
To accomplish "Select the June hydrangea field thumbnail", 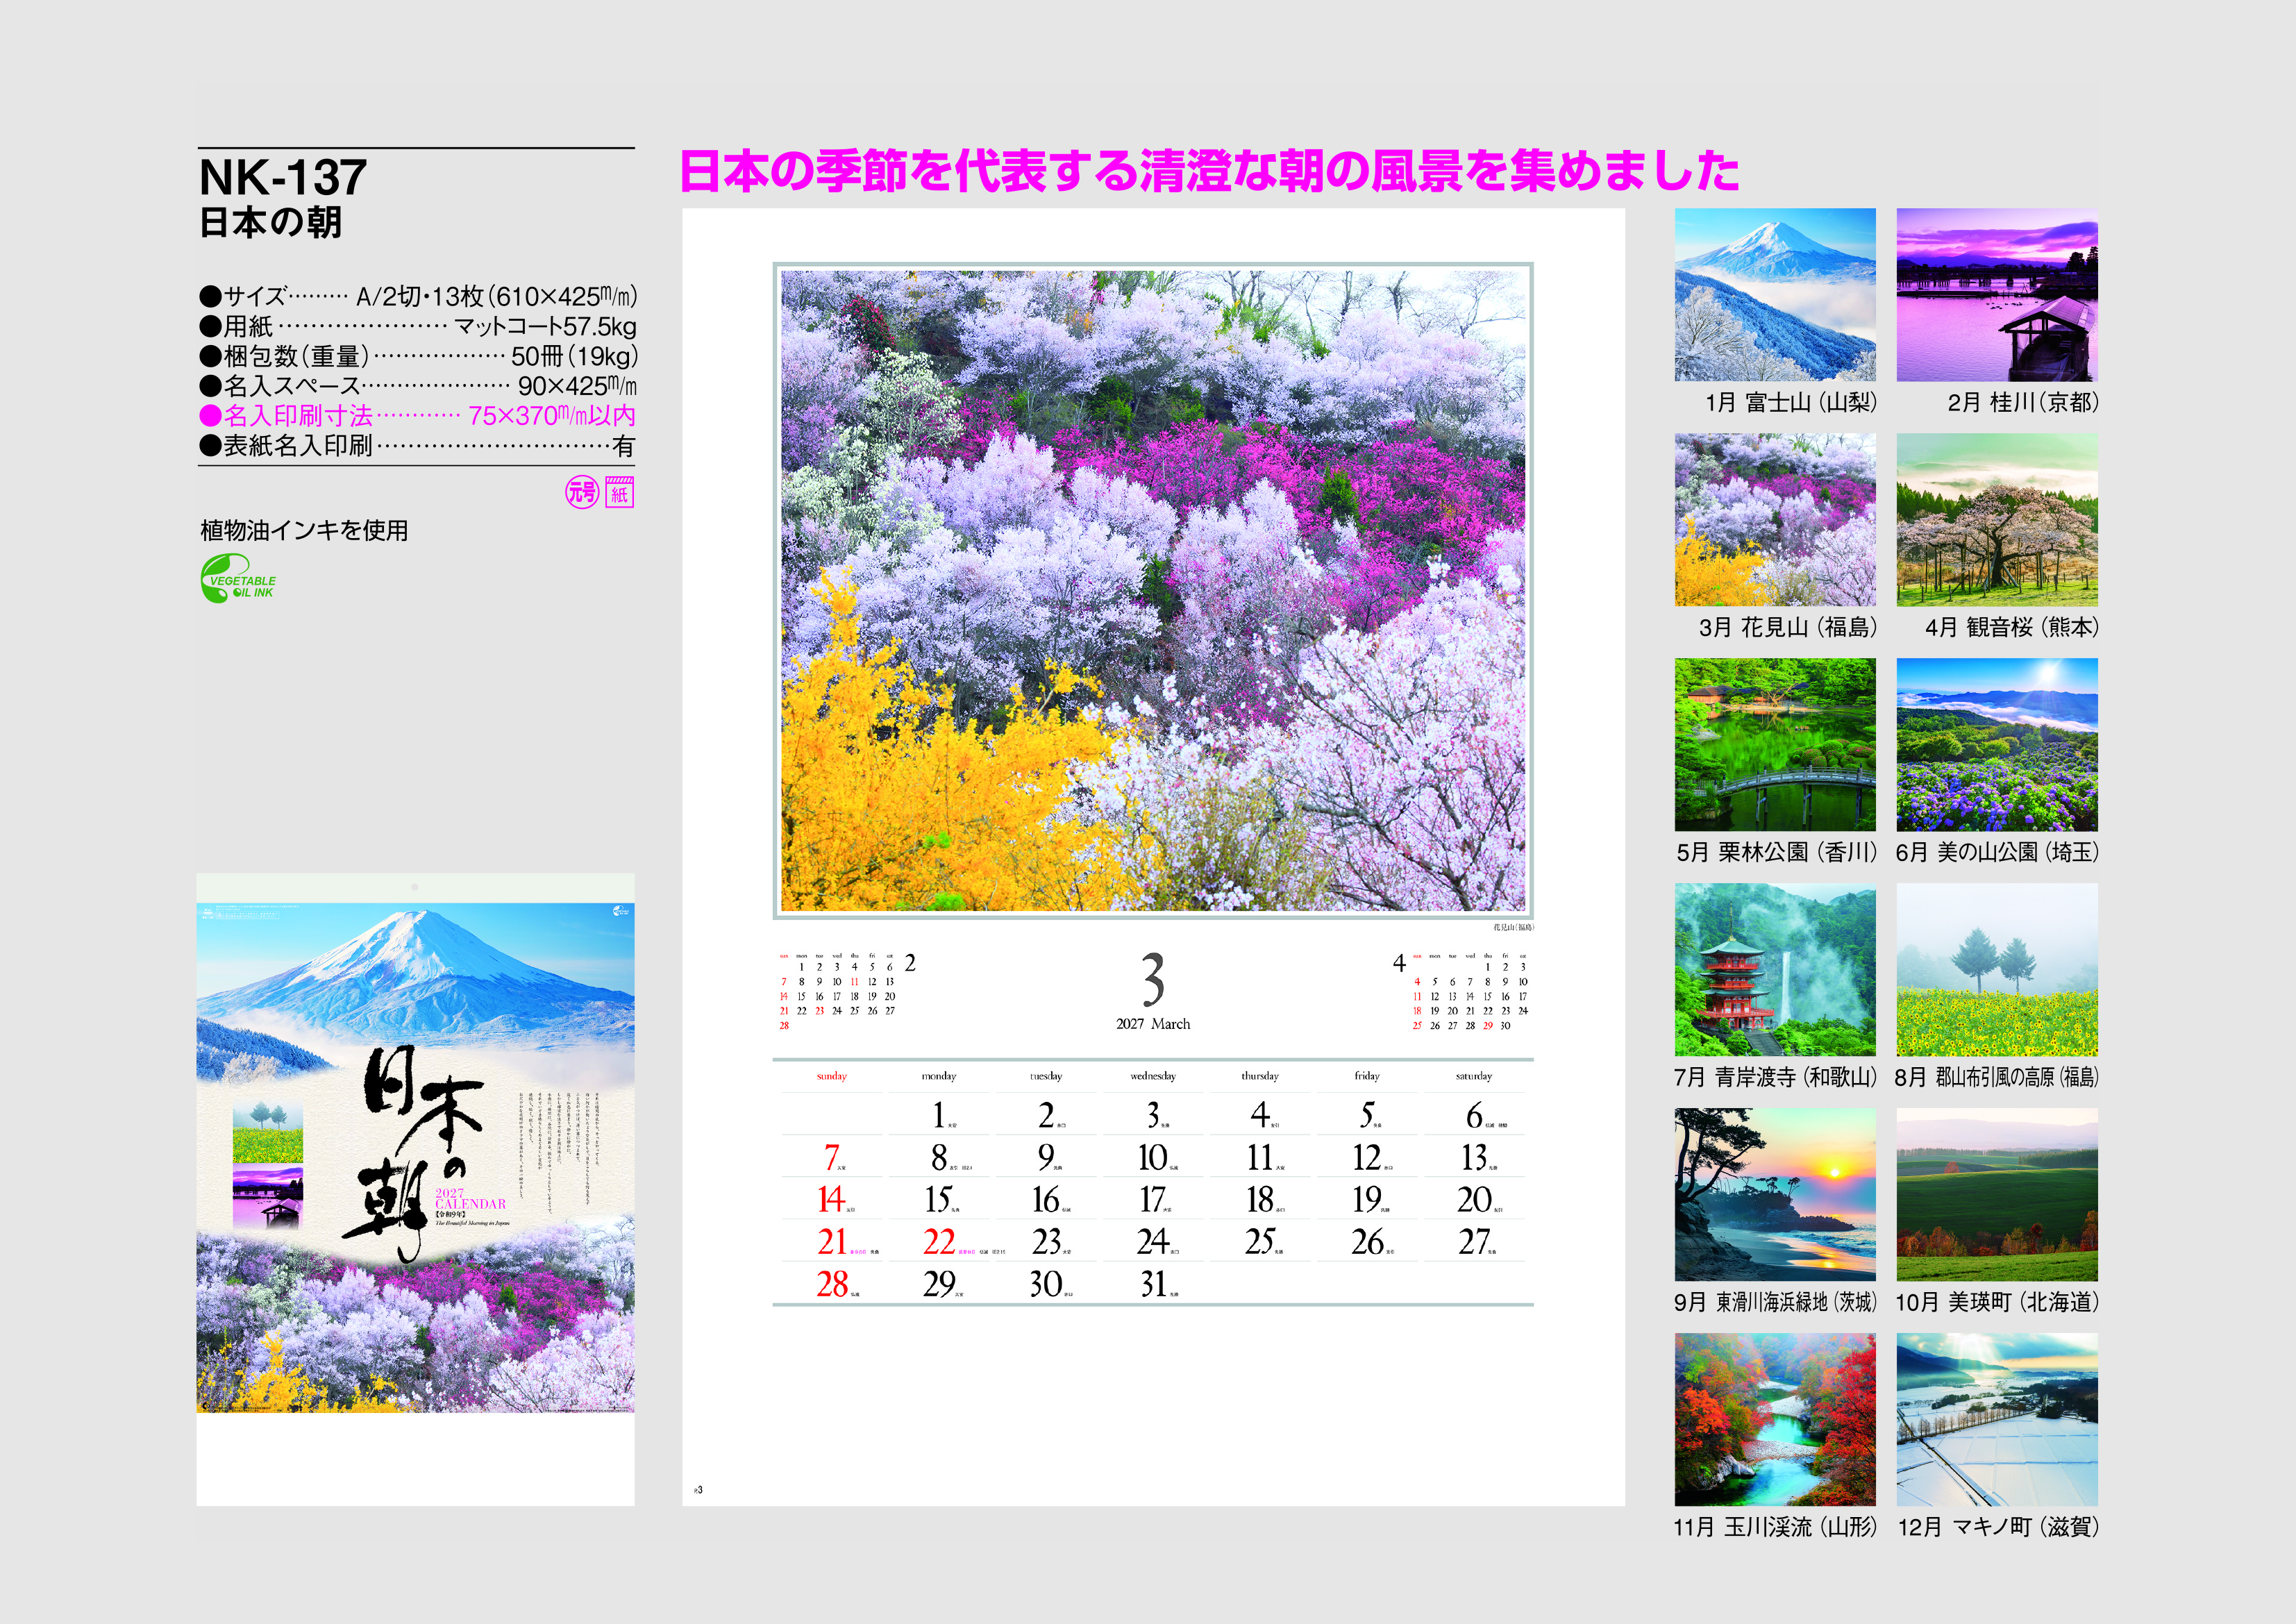I will click(x=1996, y=744).
